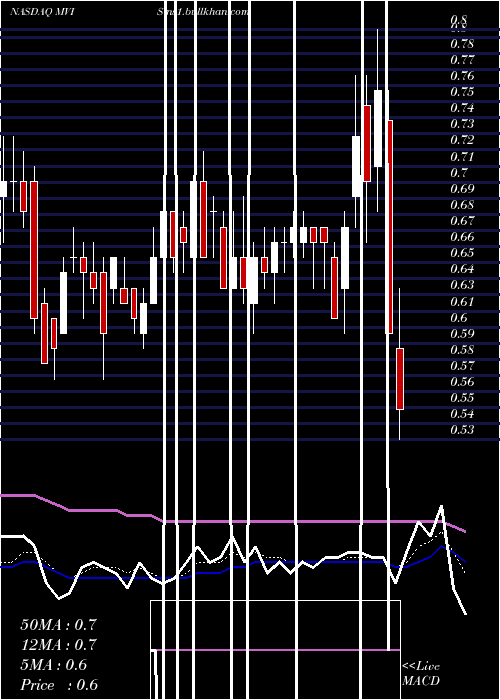
Task: Select the 0.67 price axis label
Action: 462,221
